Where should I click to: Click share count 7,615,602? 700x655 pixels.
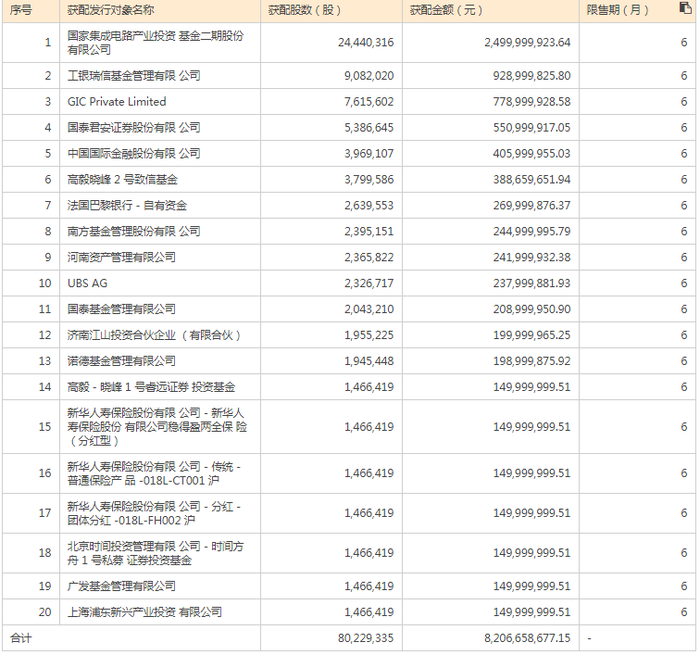point(369,102)
